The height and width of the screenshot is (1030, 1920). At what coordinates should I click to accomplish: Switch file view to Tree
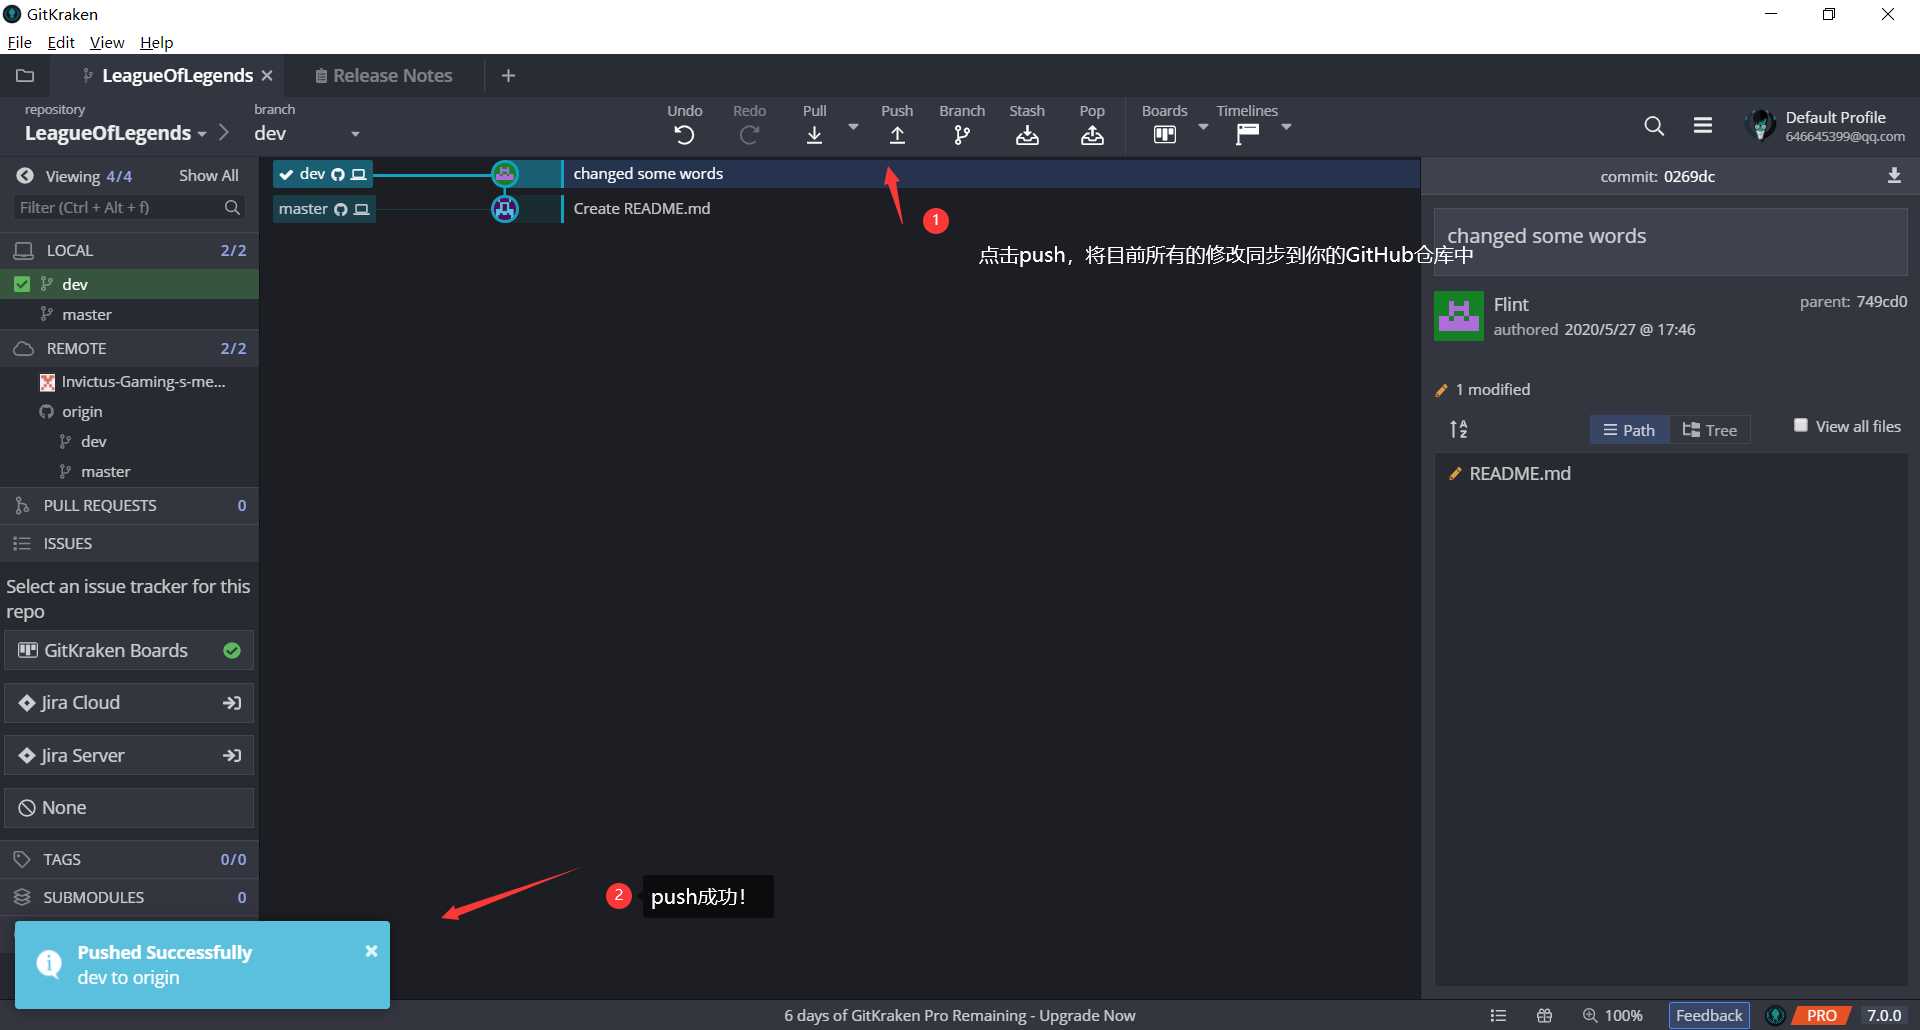1710,430
